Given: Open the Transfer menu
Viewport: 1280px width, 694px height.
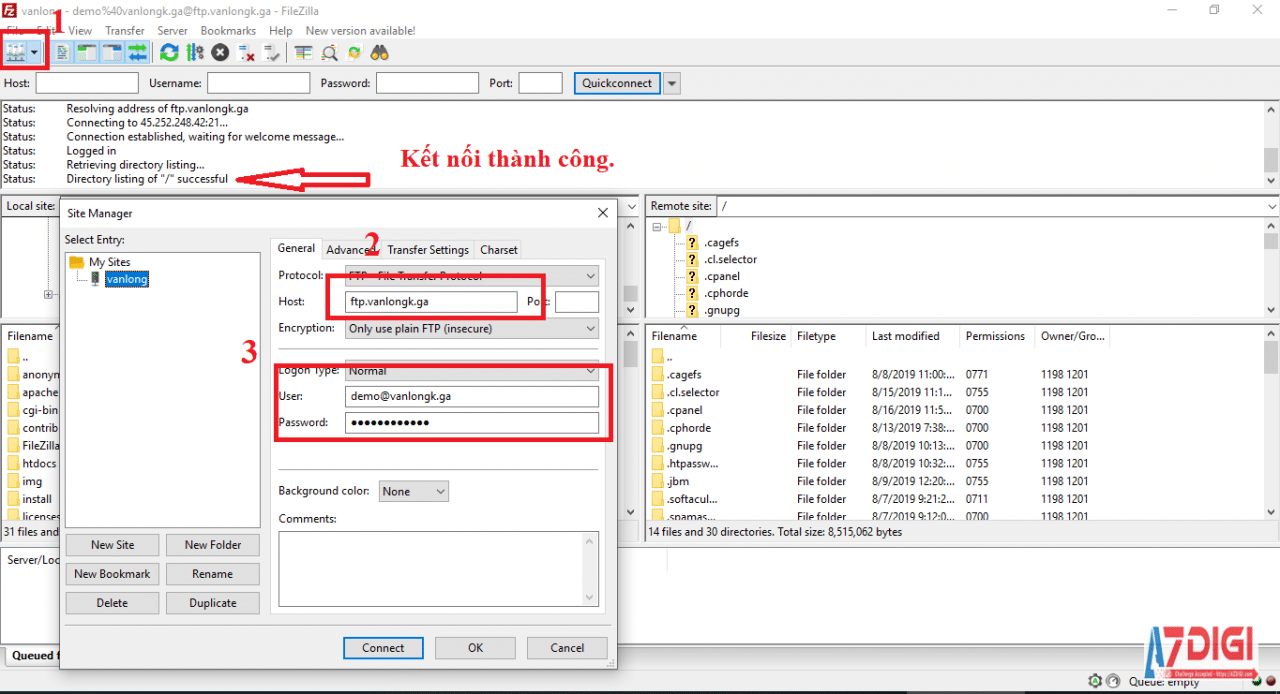Looking at the screenshot, I should (x=125, y=31).
